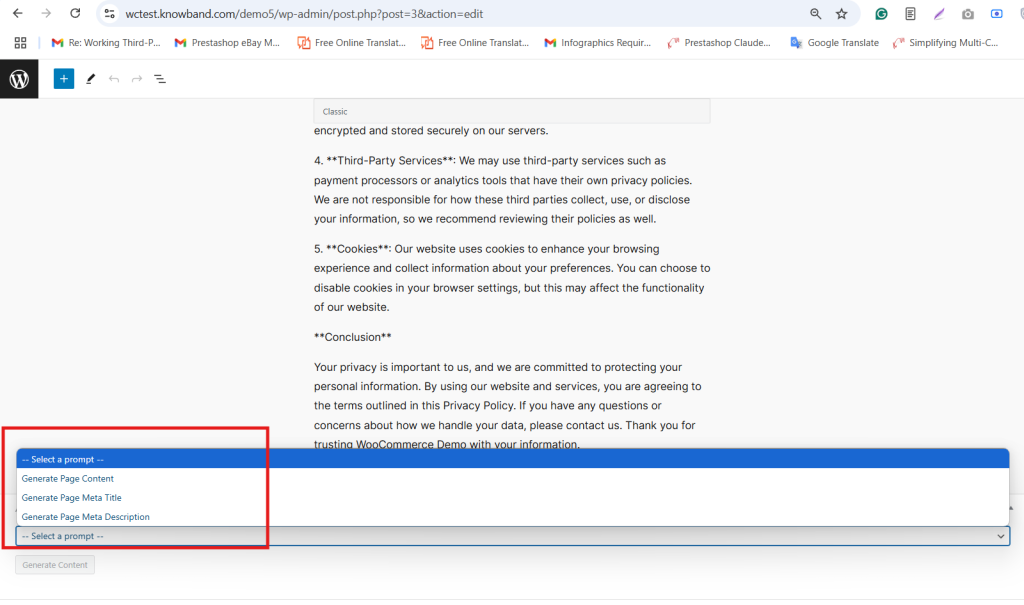Select the highlighted '-- Select a prompt --' option
1024x605 pixels.
513,459
